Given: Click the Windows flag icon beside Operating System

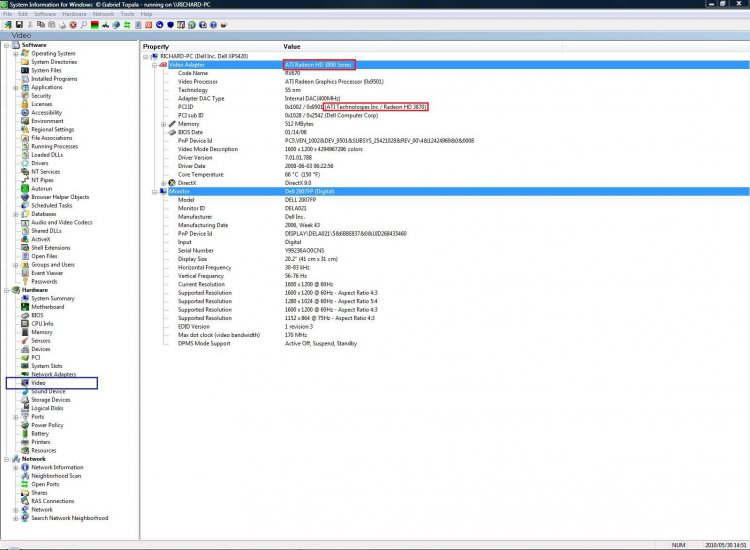Looking at the screenshot, I should pos(25,53).
